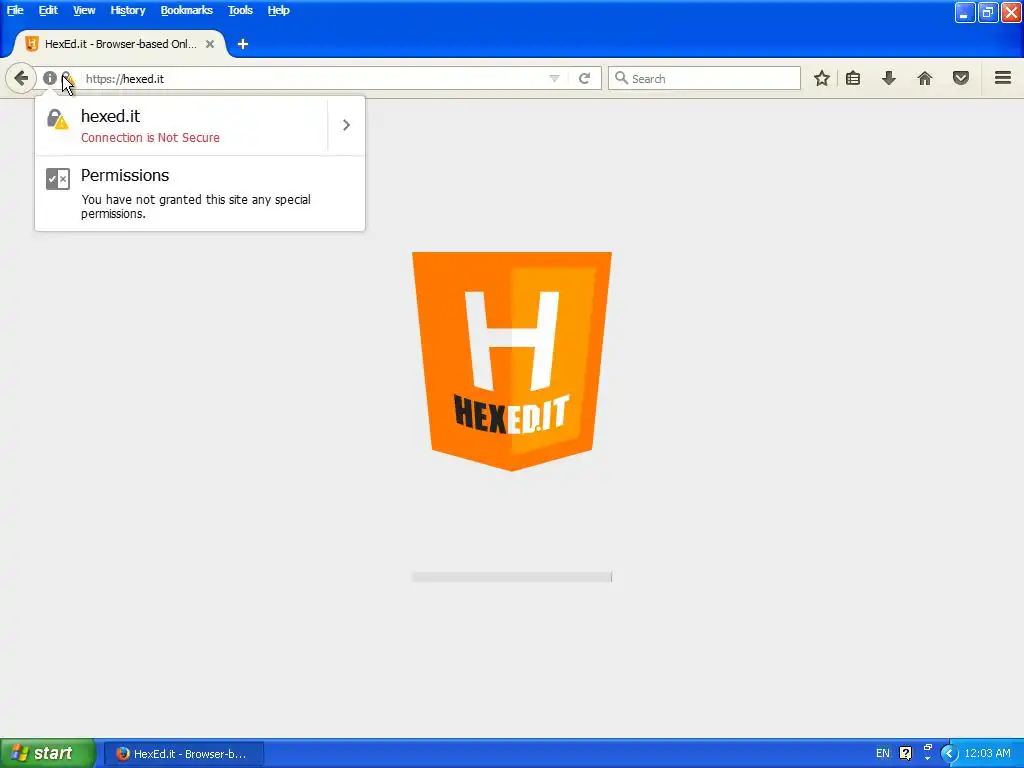Click the help question mark tray icon
Viewport: 1024px width, 768px height.
click(x=905, y=754)
